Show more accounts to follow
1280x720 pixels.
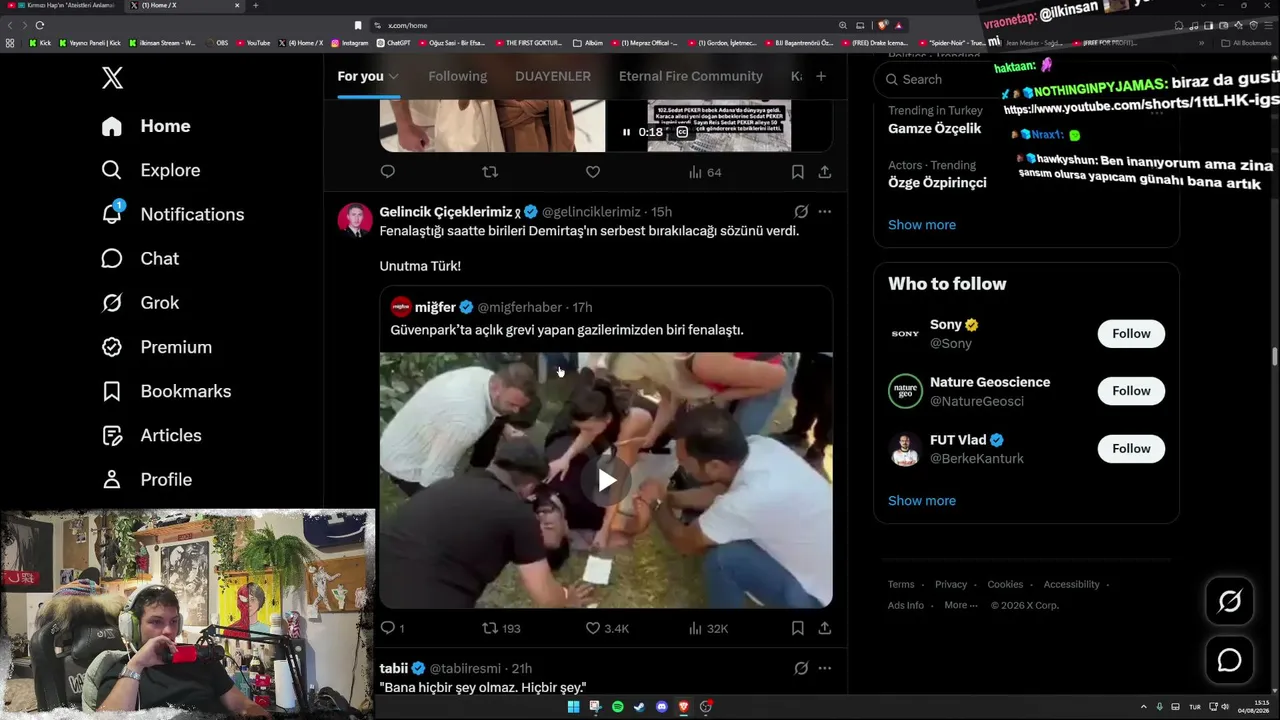tap(922, 501)
